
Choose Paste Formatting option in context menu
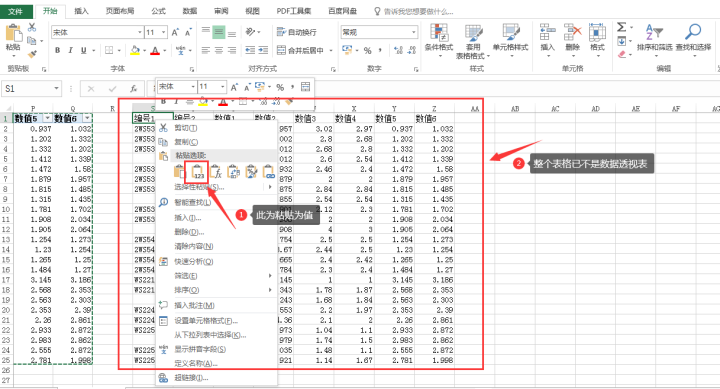pos(251,172)
